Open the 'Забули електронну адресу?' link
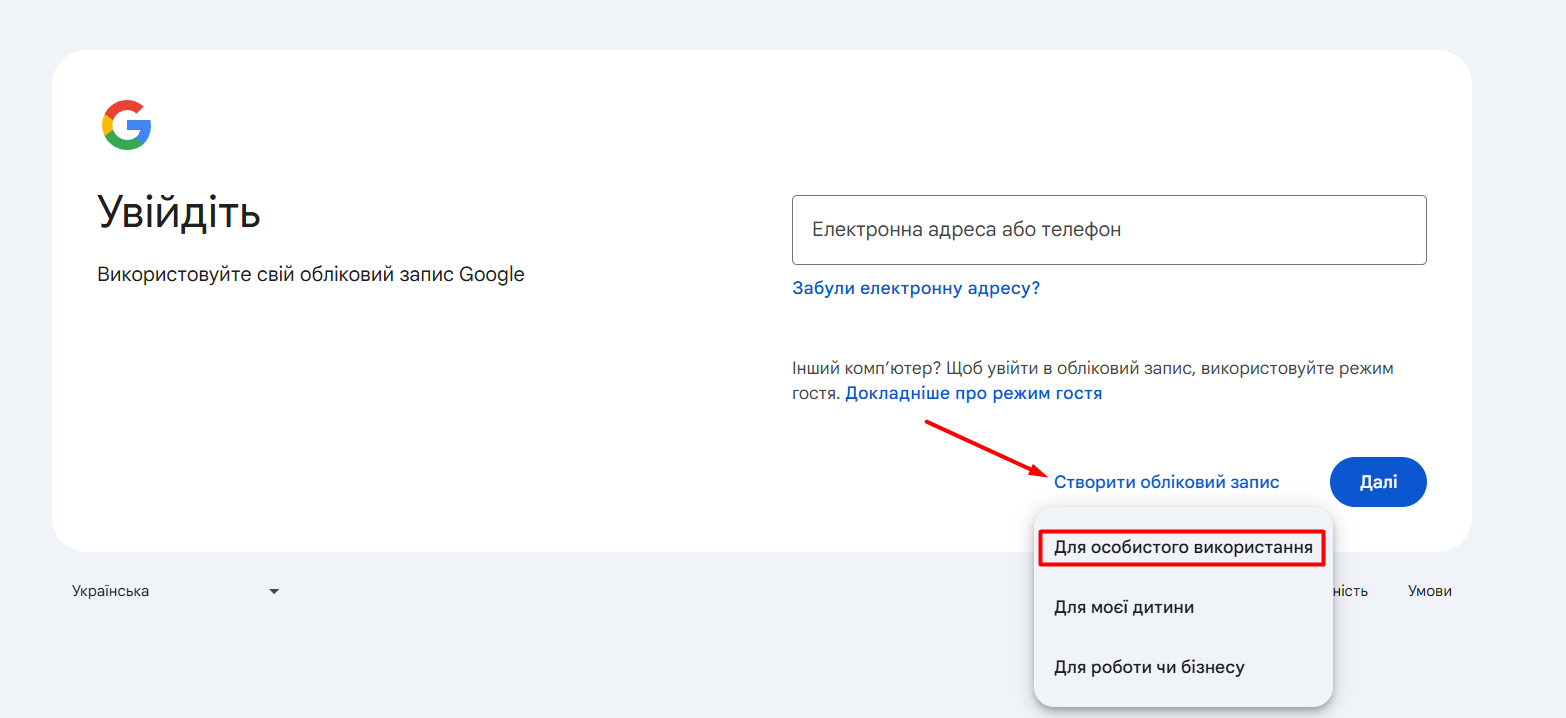Screen dimensions: 1566x718 (916, 288)
